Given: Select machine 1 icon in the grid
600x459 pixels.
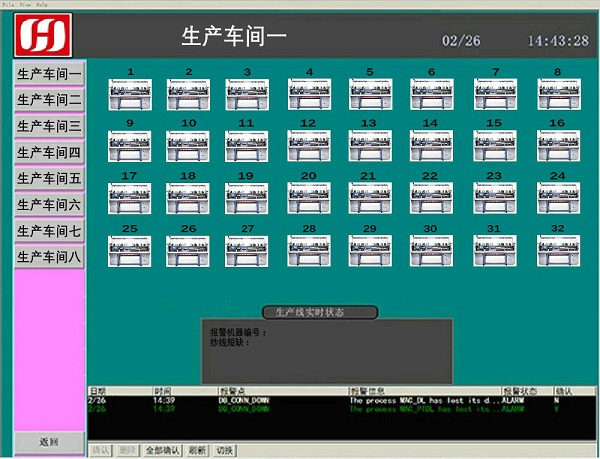Looking at the screenshot, I should click(x=129, y=94).
